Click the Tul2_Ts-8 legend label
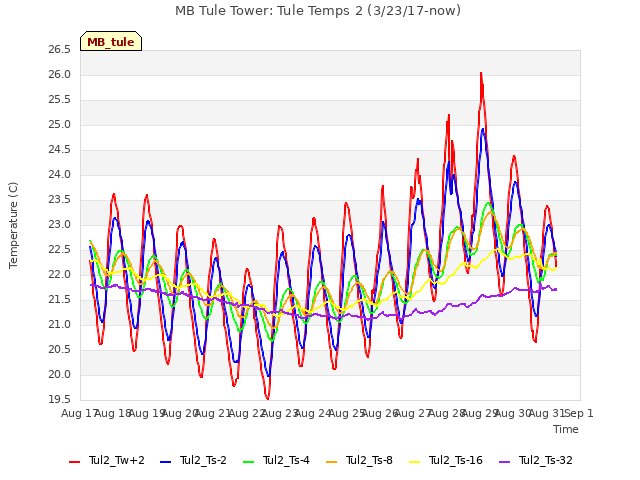This screenshot has height=480, width=640. click(369, 460)
